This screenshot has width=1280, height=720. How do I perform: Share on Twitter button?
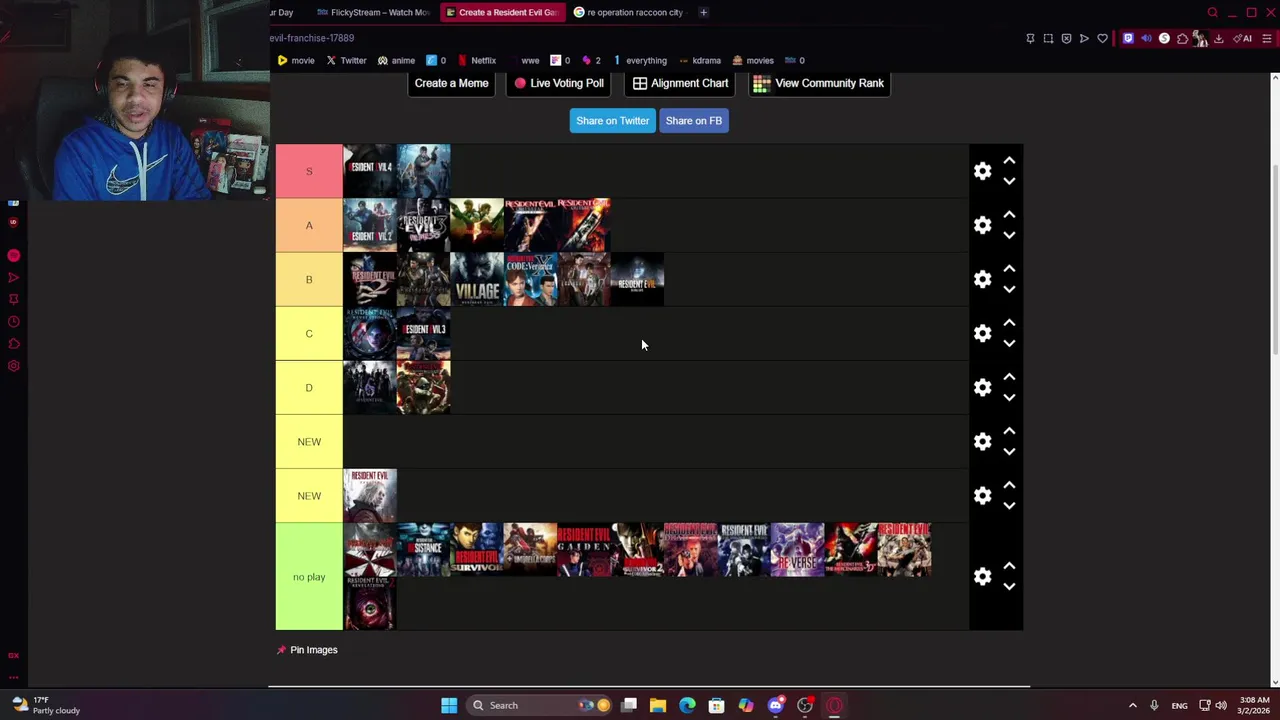[612, 120]
